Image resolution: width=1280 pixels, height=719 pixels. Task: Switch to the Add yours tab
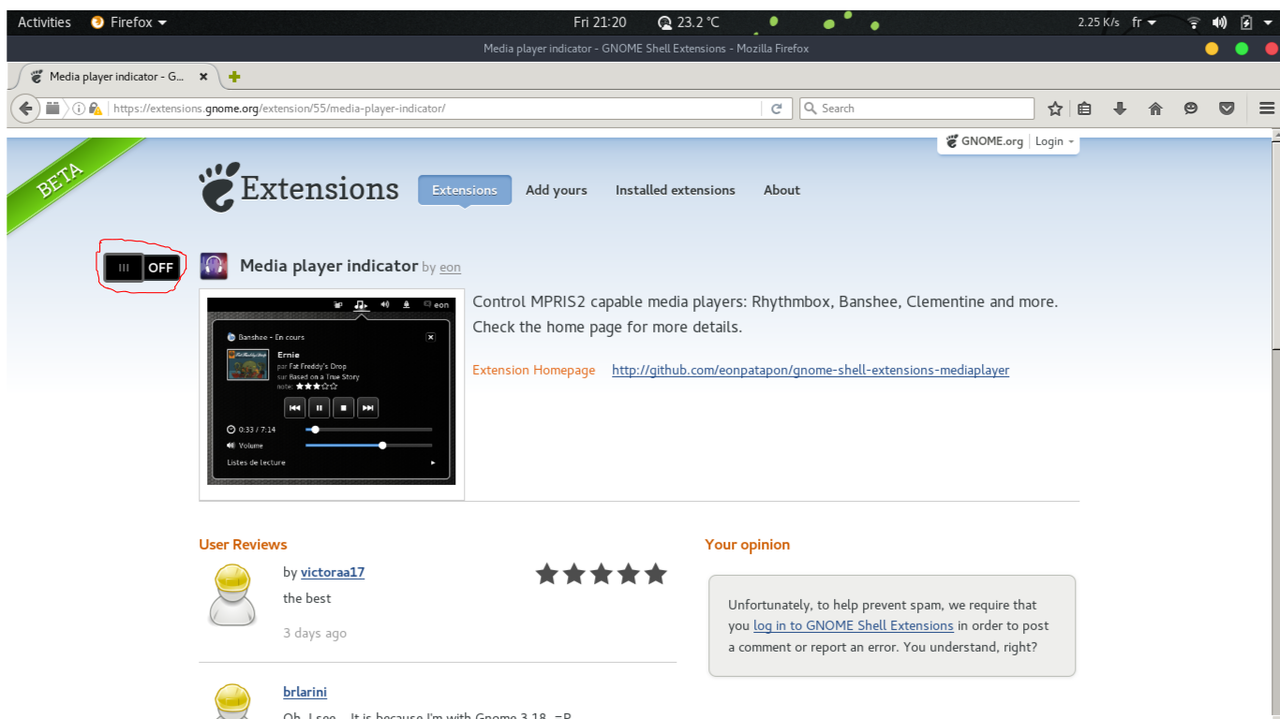[556, 190]
